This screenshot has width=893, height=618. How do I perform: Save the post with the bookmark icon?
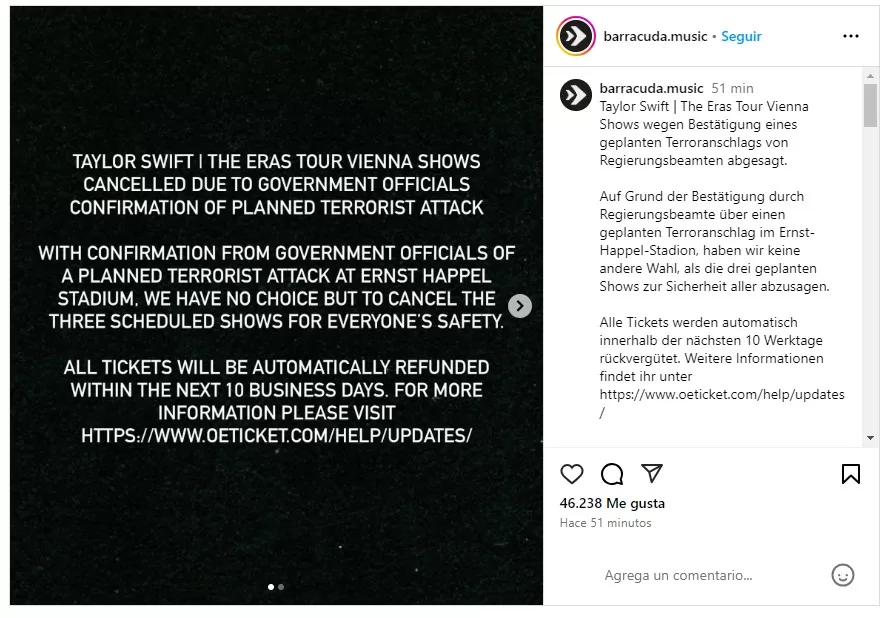coord(851,474)
